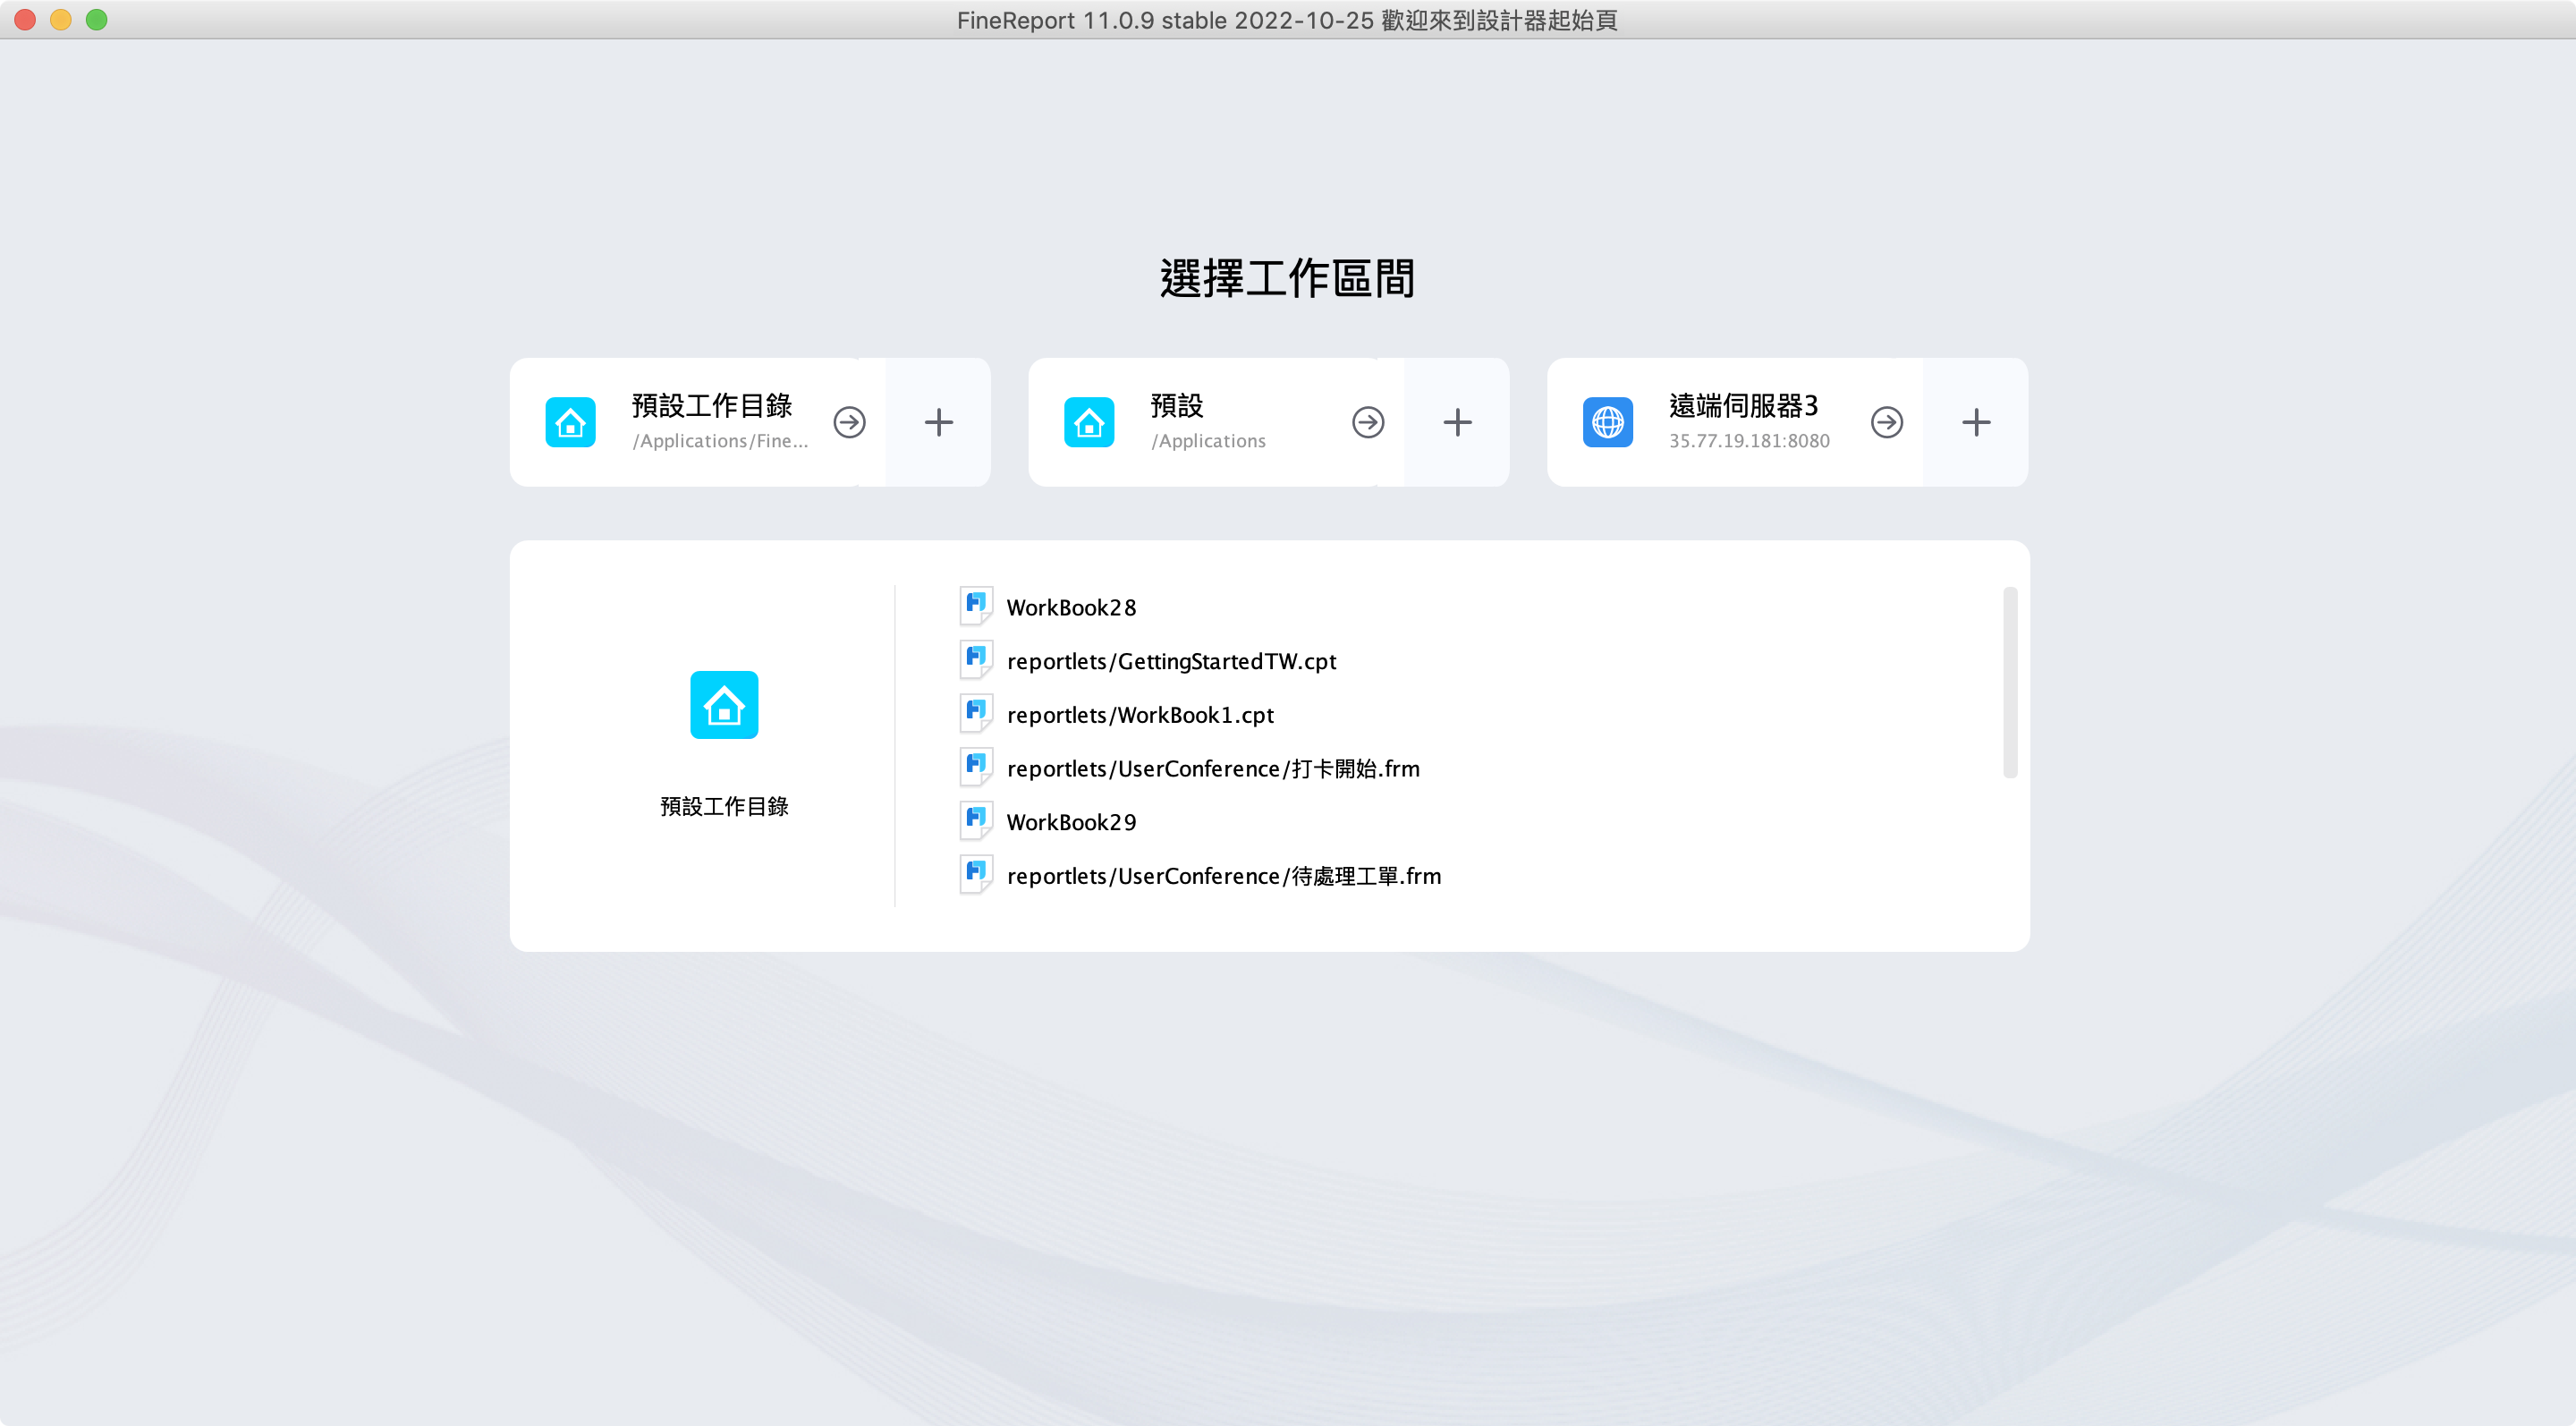Click home icon of 預設 card

tap(1089, 422)
